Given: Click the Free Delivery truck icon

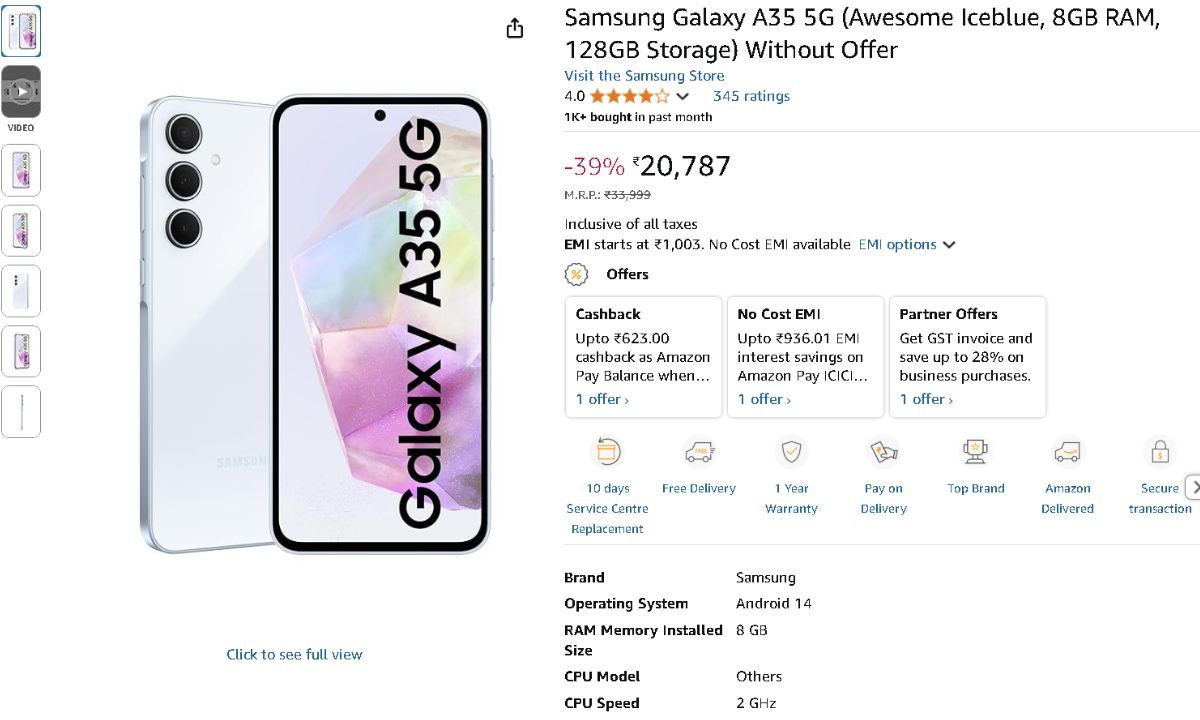Looking at the screenshot, I should [699, 453].
